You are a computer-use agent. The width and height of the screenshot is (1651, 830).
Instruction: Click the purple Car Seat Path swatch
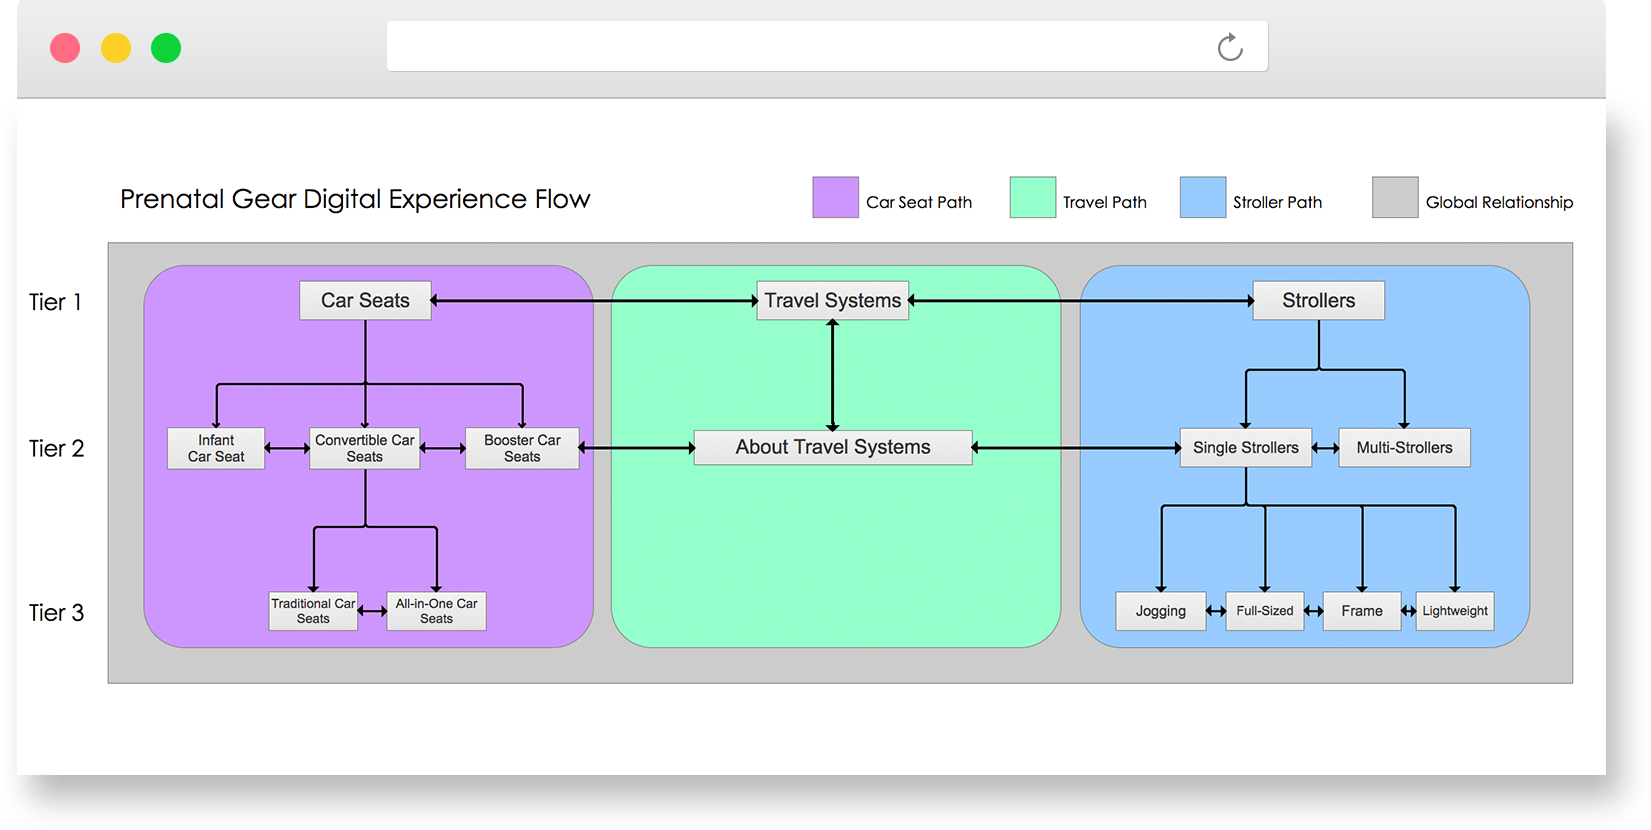tap(836, 197)
